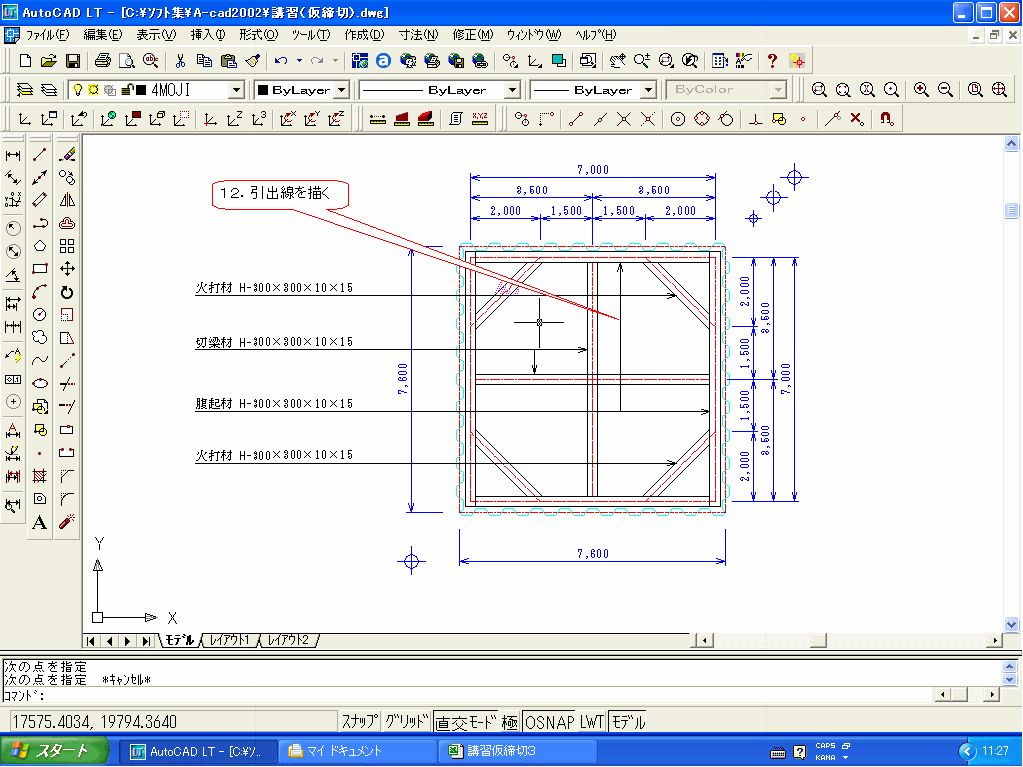Image resolution: width=1023 pixels, height=767 pixels.
Task: Open the Layers manager icon
Action: 25,89
